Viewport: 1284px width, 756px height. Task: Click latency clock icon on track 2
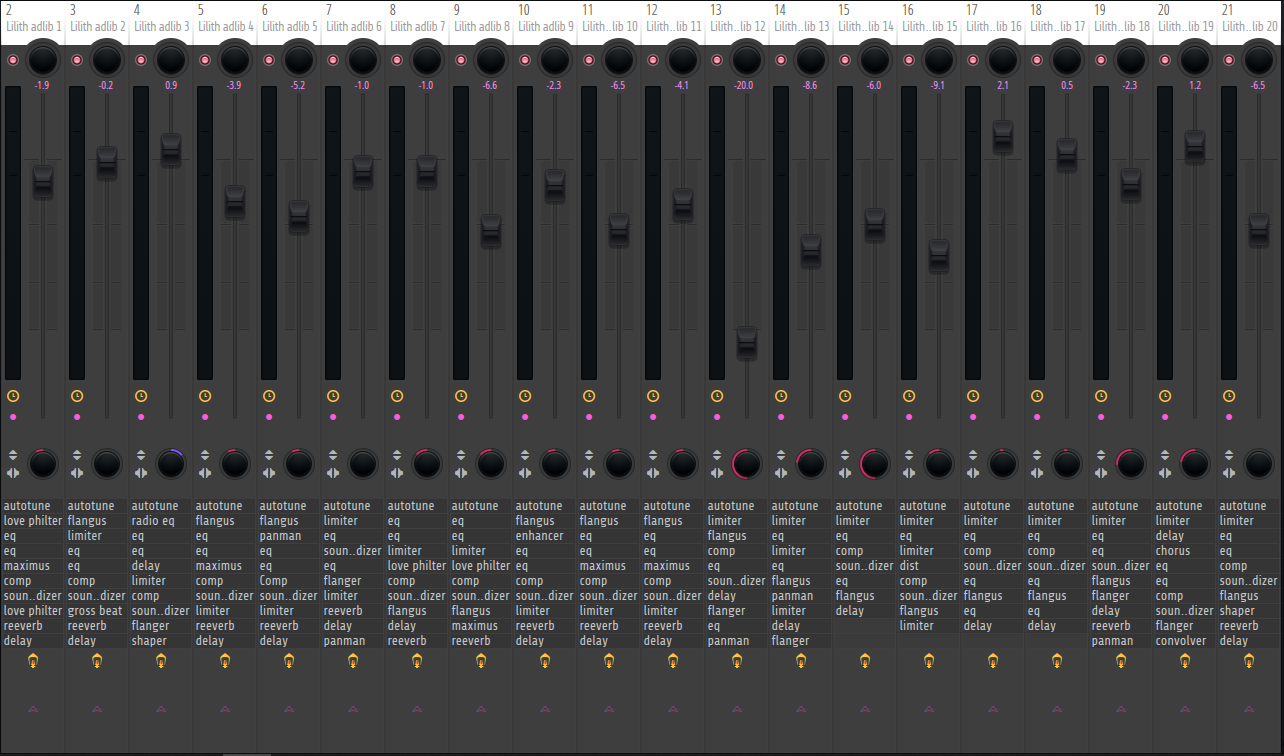[x=13, y=396]
